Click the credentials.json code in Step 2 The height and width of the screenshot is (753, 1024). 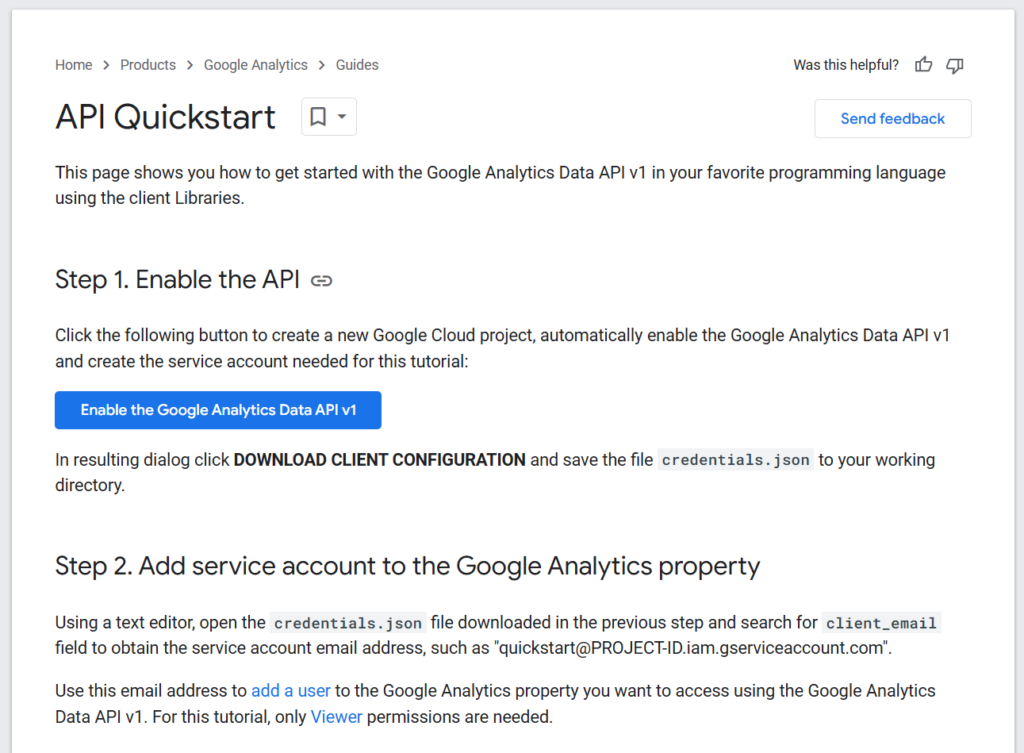[348, 623]
